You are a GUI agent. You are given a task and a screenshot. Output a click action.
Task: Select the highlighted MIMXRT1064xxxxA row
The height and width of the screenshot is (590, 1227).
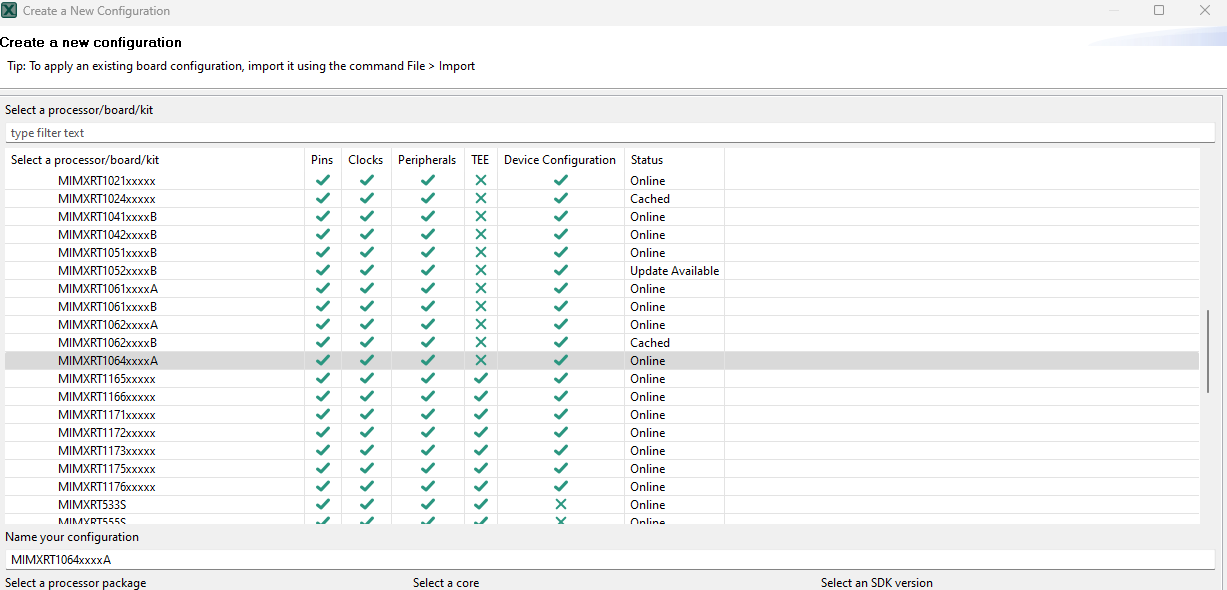(x=602, y=361)
